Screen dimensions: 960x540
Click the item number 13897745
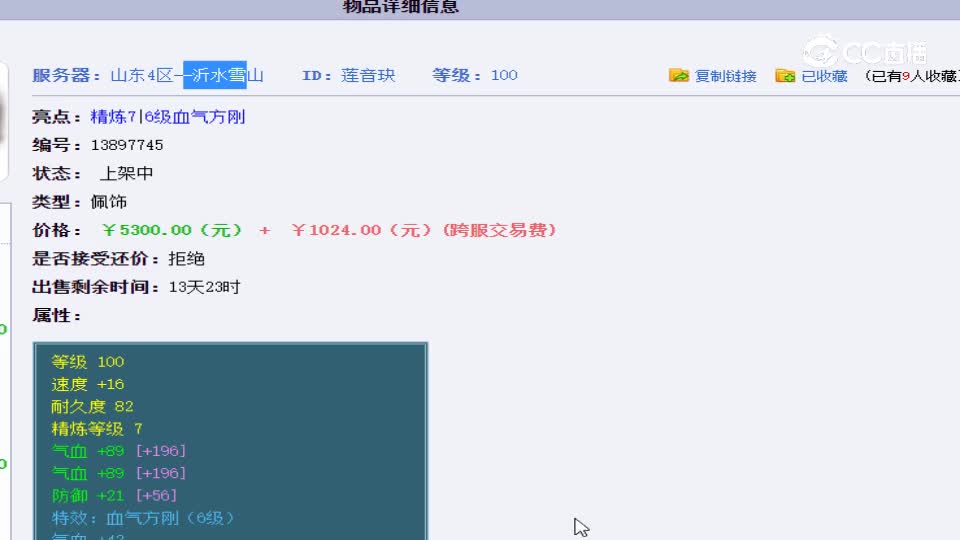(127, 145)
